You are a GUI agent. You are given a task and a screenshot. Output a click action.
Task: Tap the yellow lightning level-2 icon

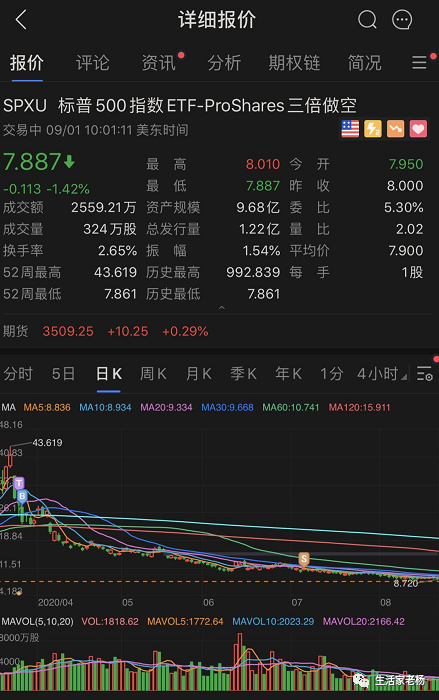[x=373, y=129]
